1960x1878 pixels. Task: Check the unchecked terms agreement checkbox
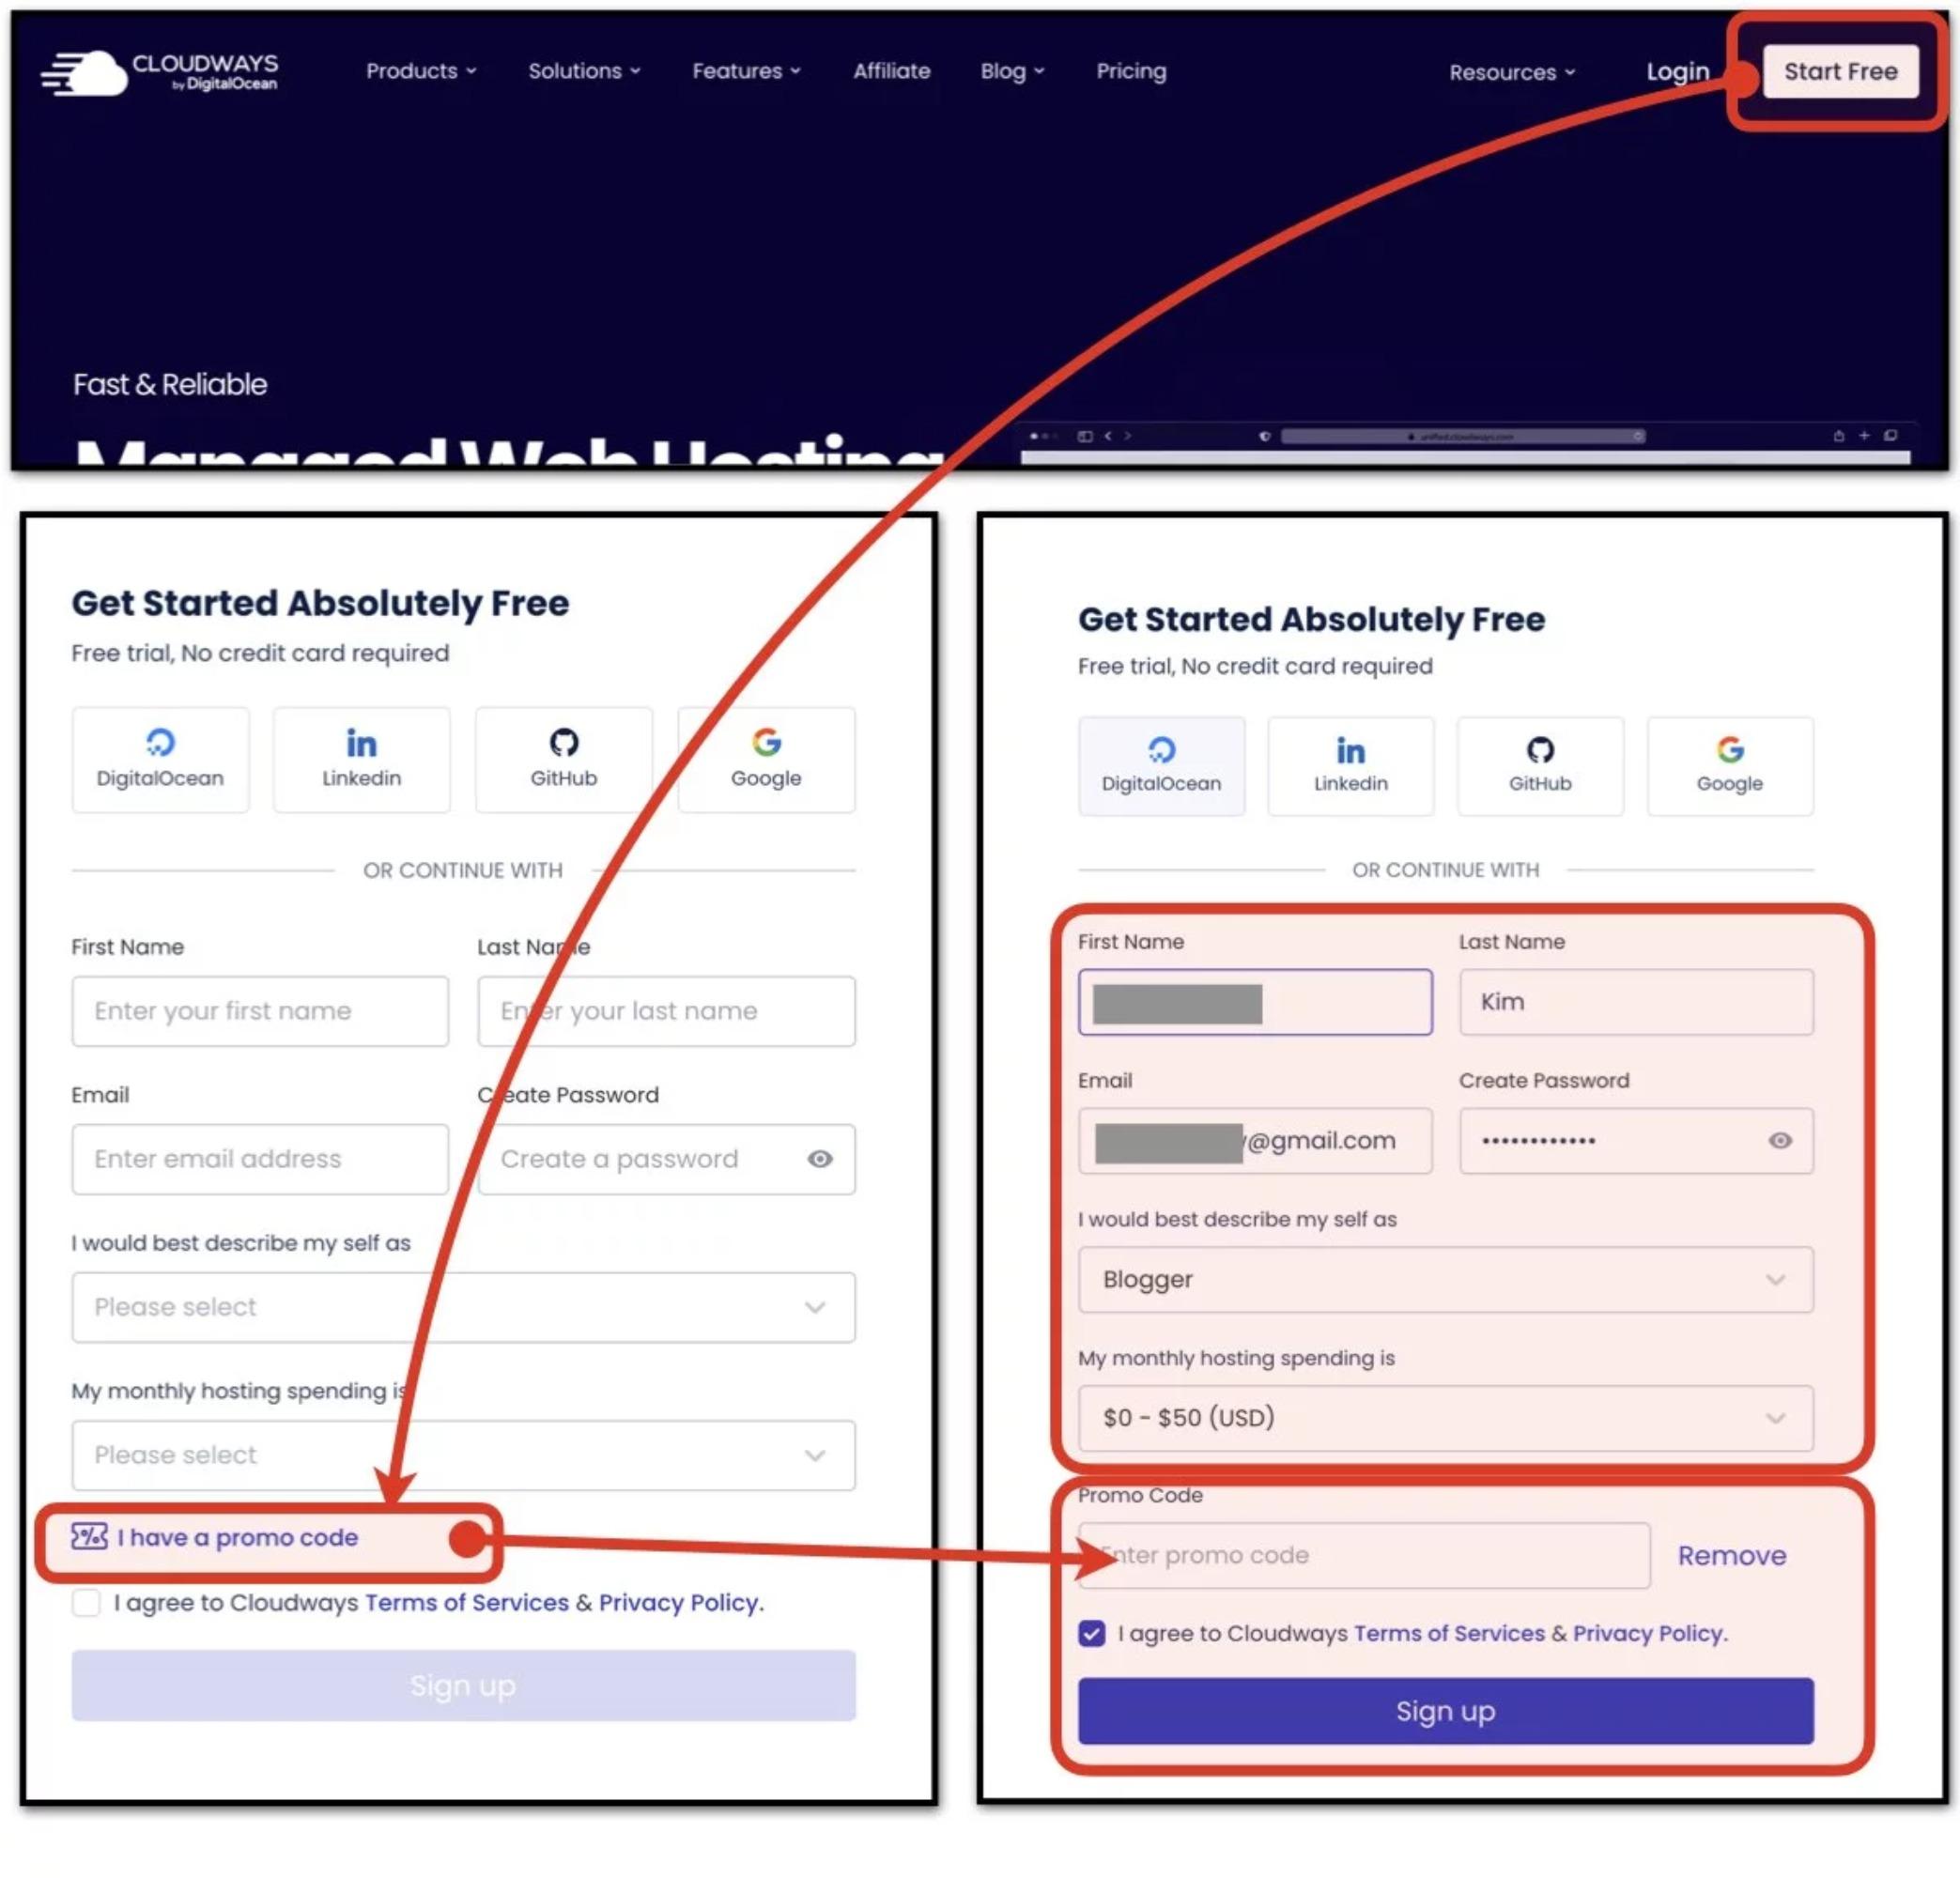[x=86, y=1603]
